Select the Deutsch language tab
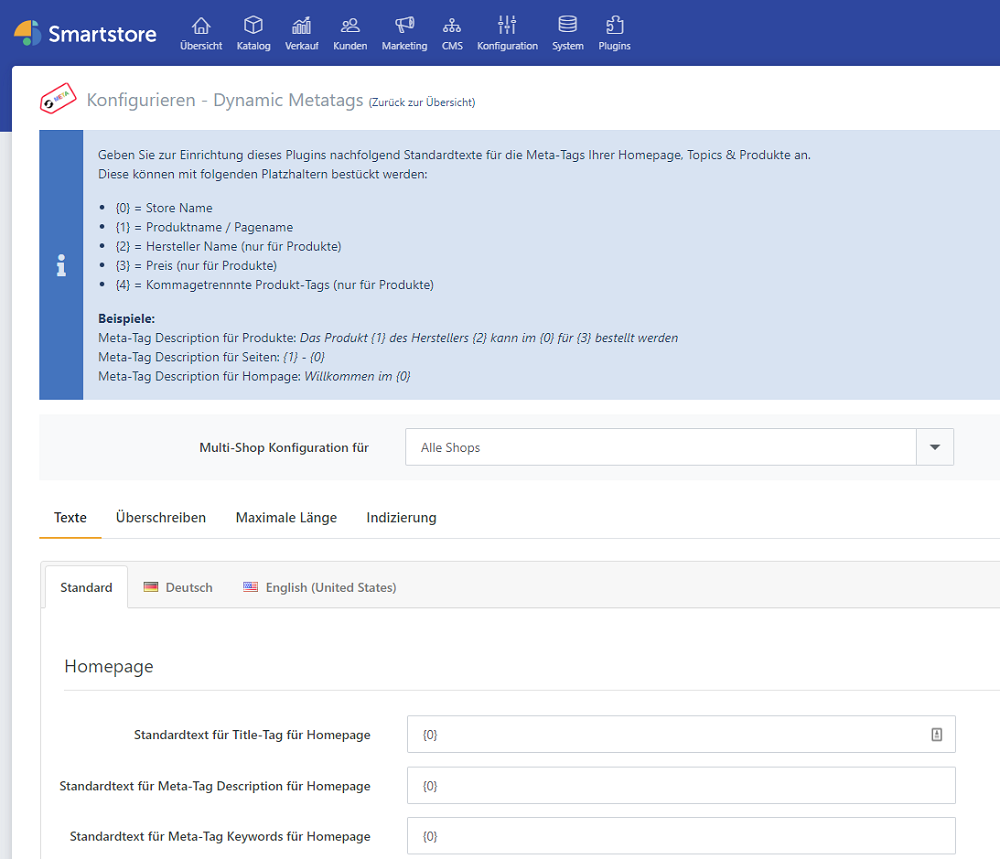This screenshot has height=859, width=1000. [178, 587]
